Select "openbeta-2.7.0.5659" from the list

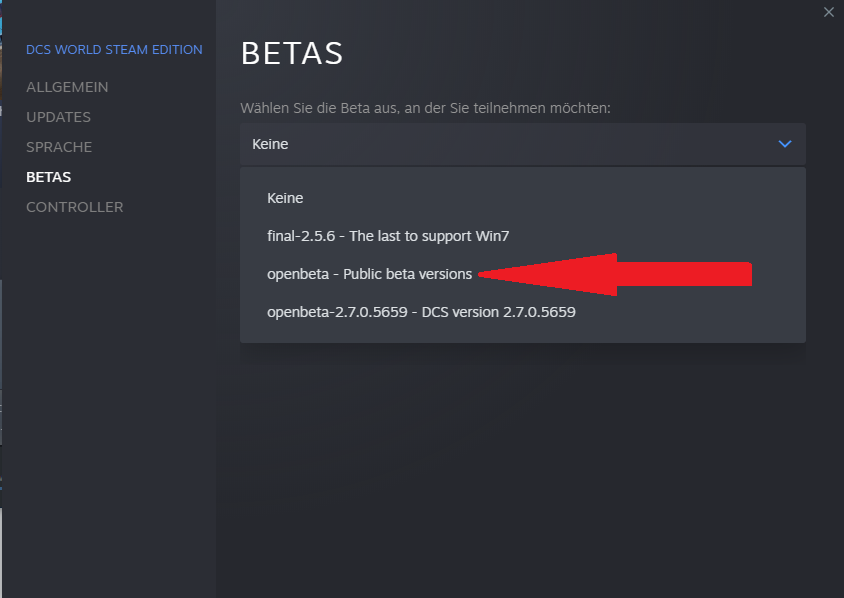[x=422, y=312]
